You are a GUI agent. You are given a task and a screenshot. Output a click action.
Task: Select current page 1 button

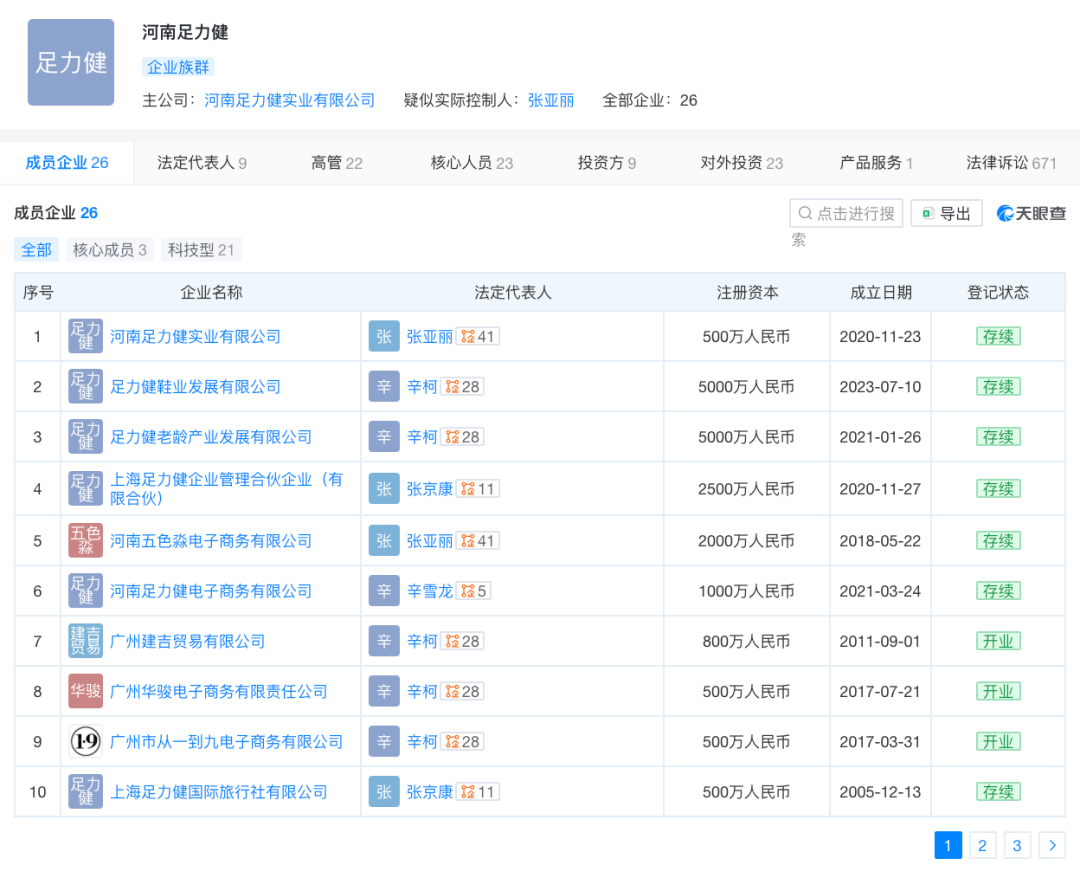[x=948, y=846]
